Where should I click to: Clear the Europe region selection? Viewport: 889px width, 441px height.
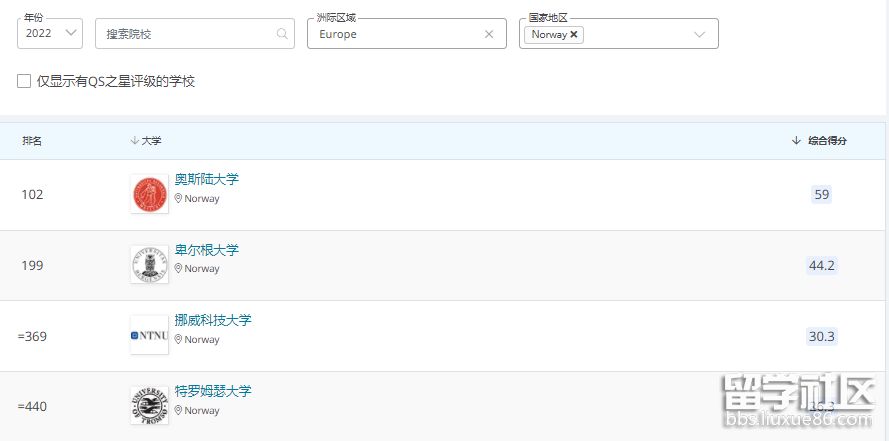click(x=489, y=34)
